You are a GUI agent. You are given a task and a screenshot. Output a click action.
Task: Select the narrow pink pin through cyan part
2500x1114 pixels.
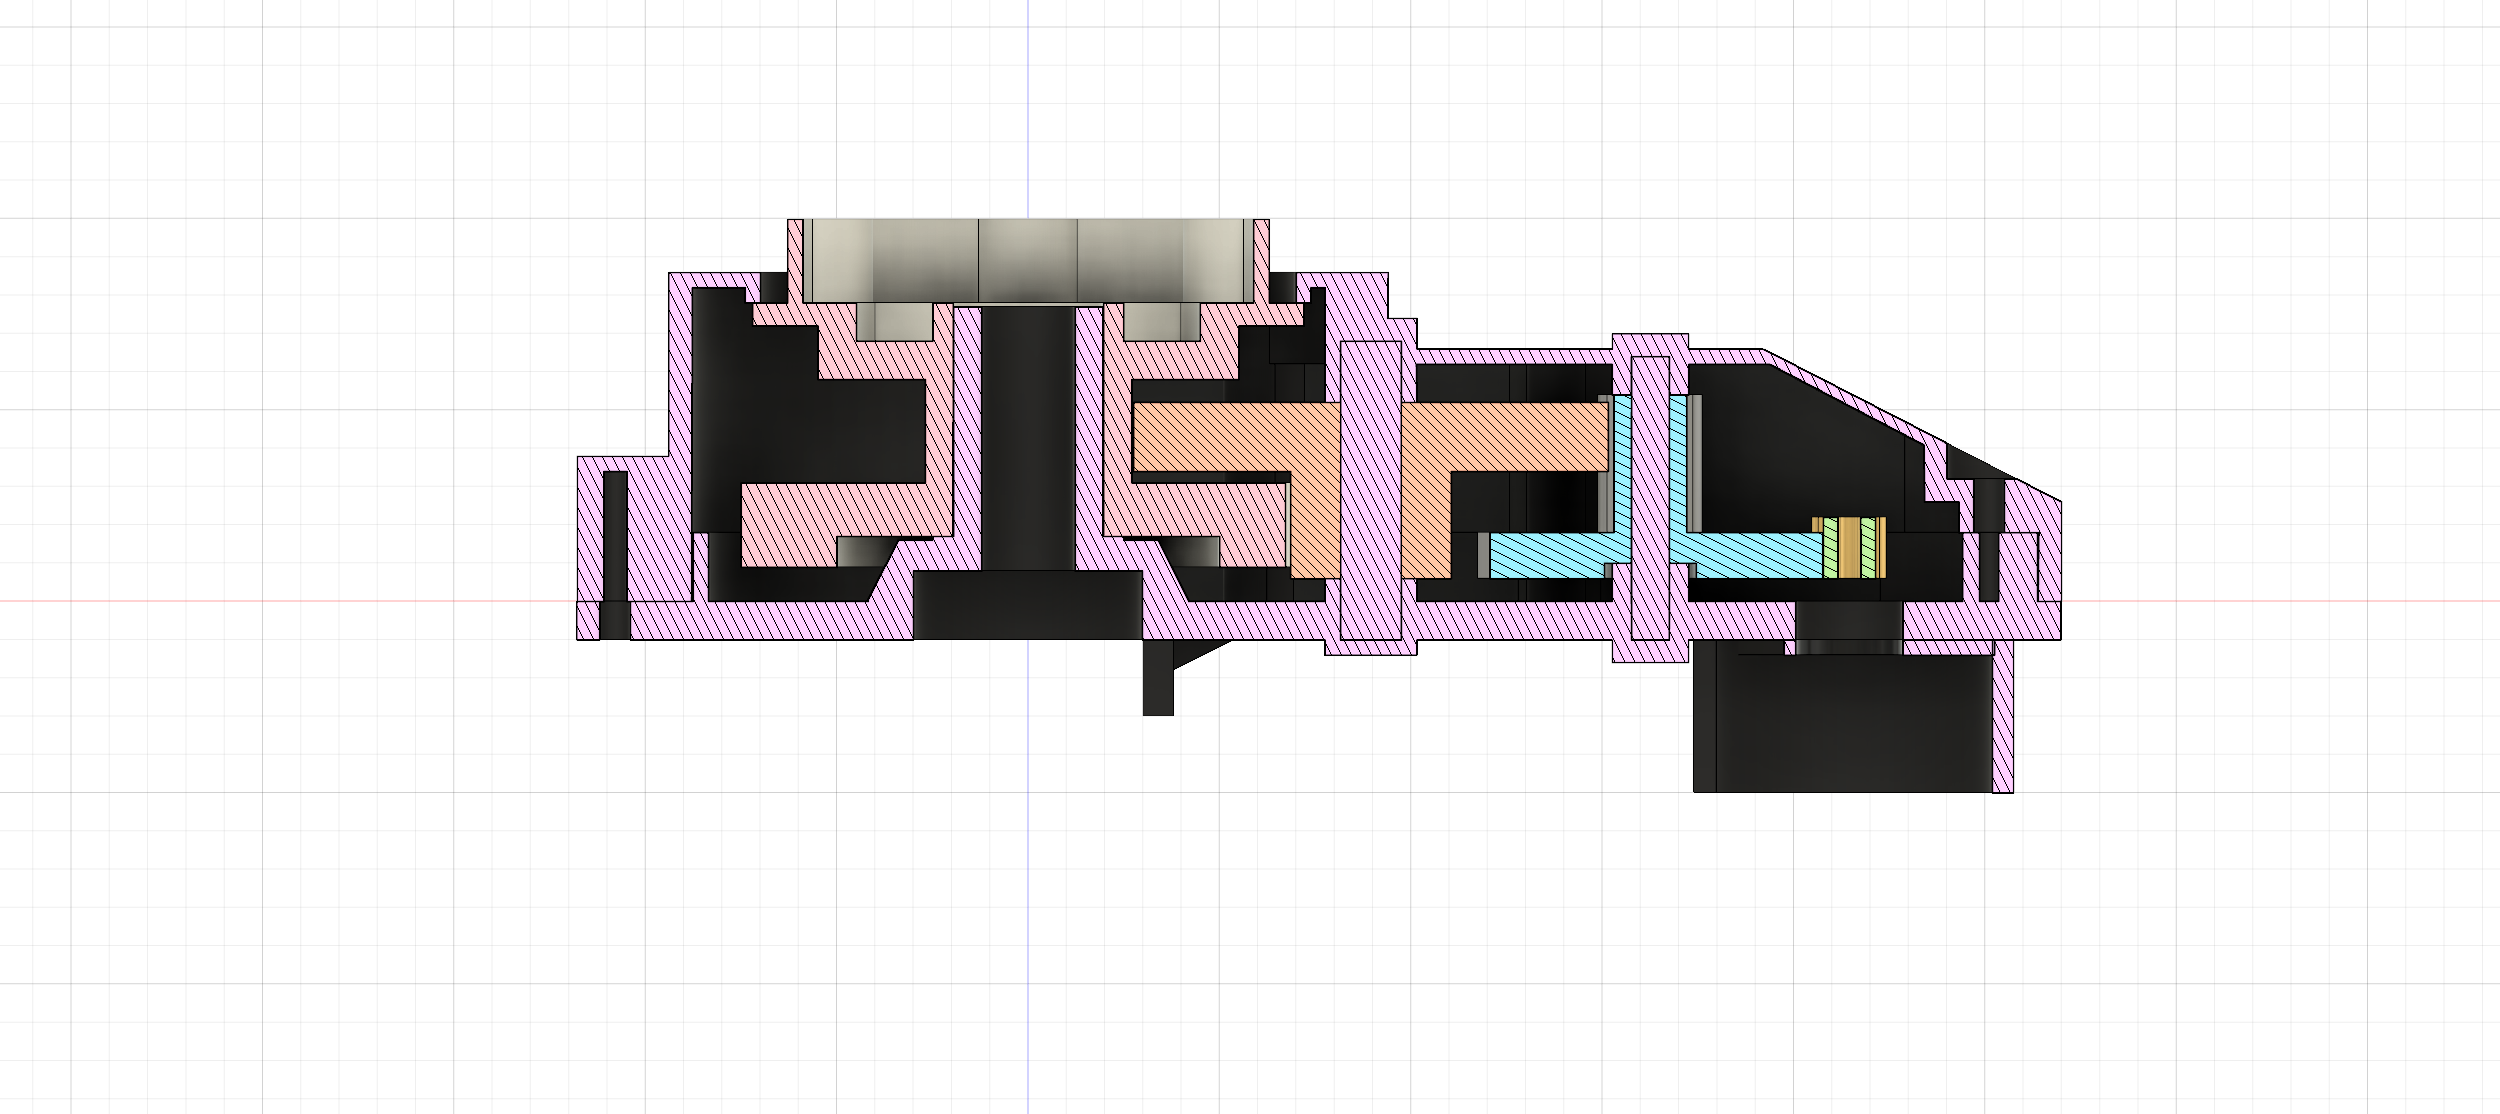tap(1650, 500)
